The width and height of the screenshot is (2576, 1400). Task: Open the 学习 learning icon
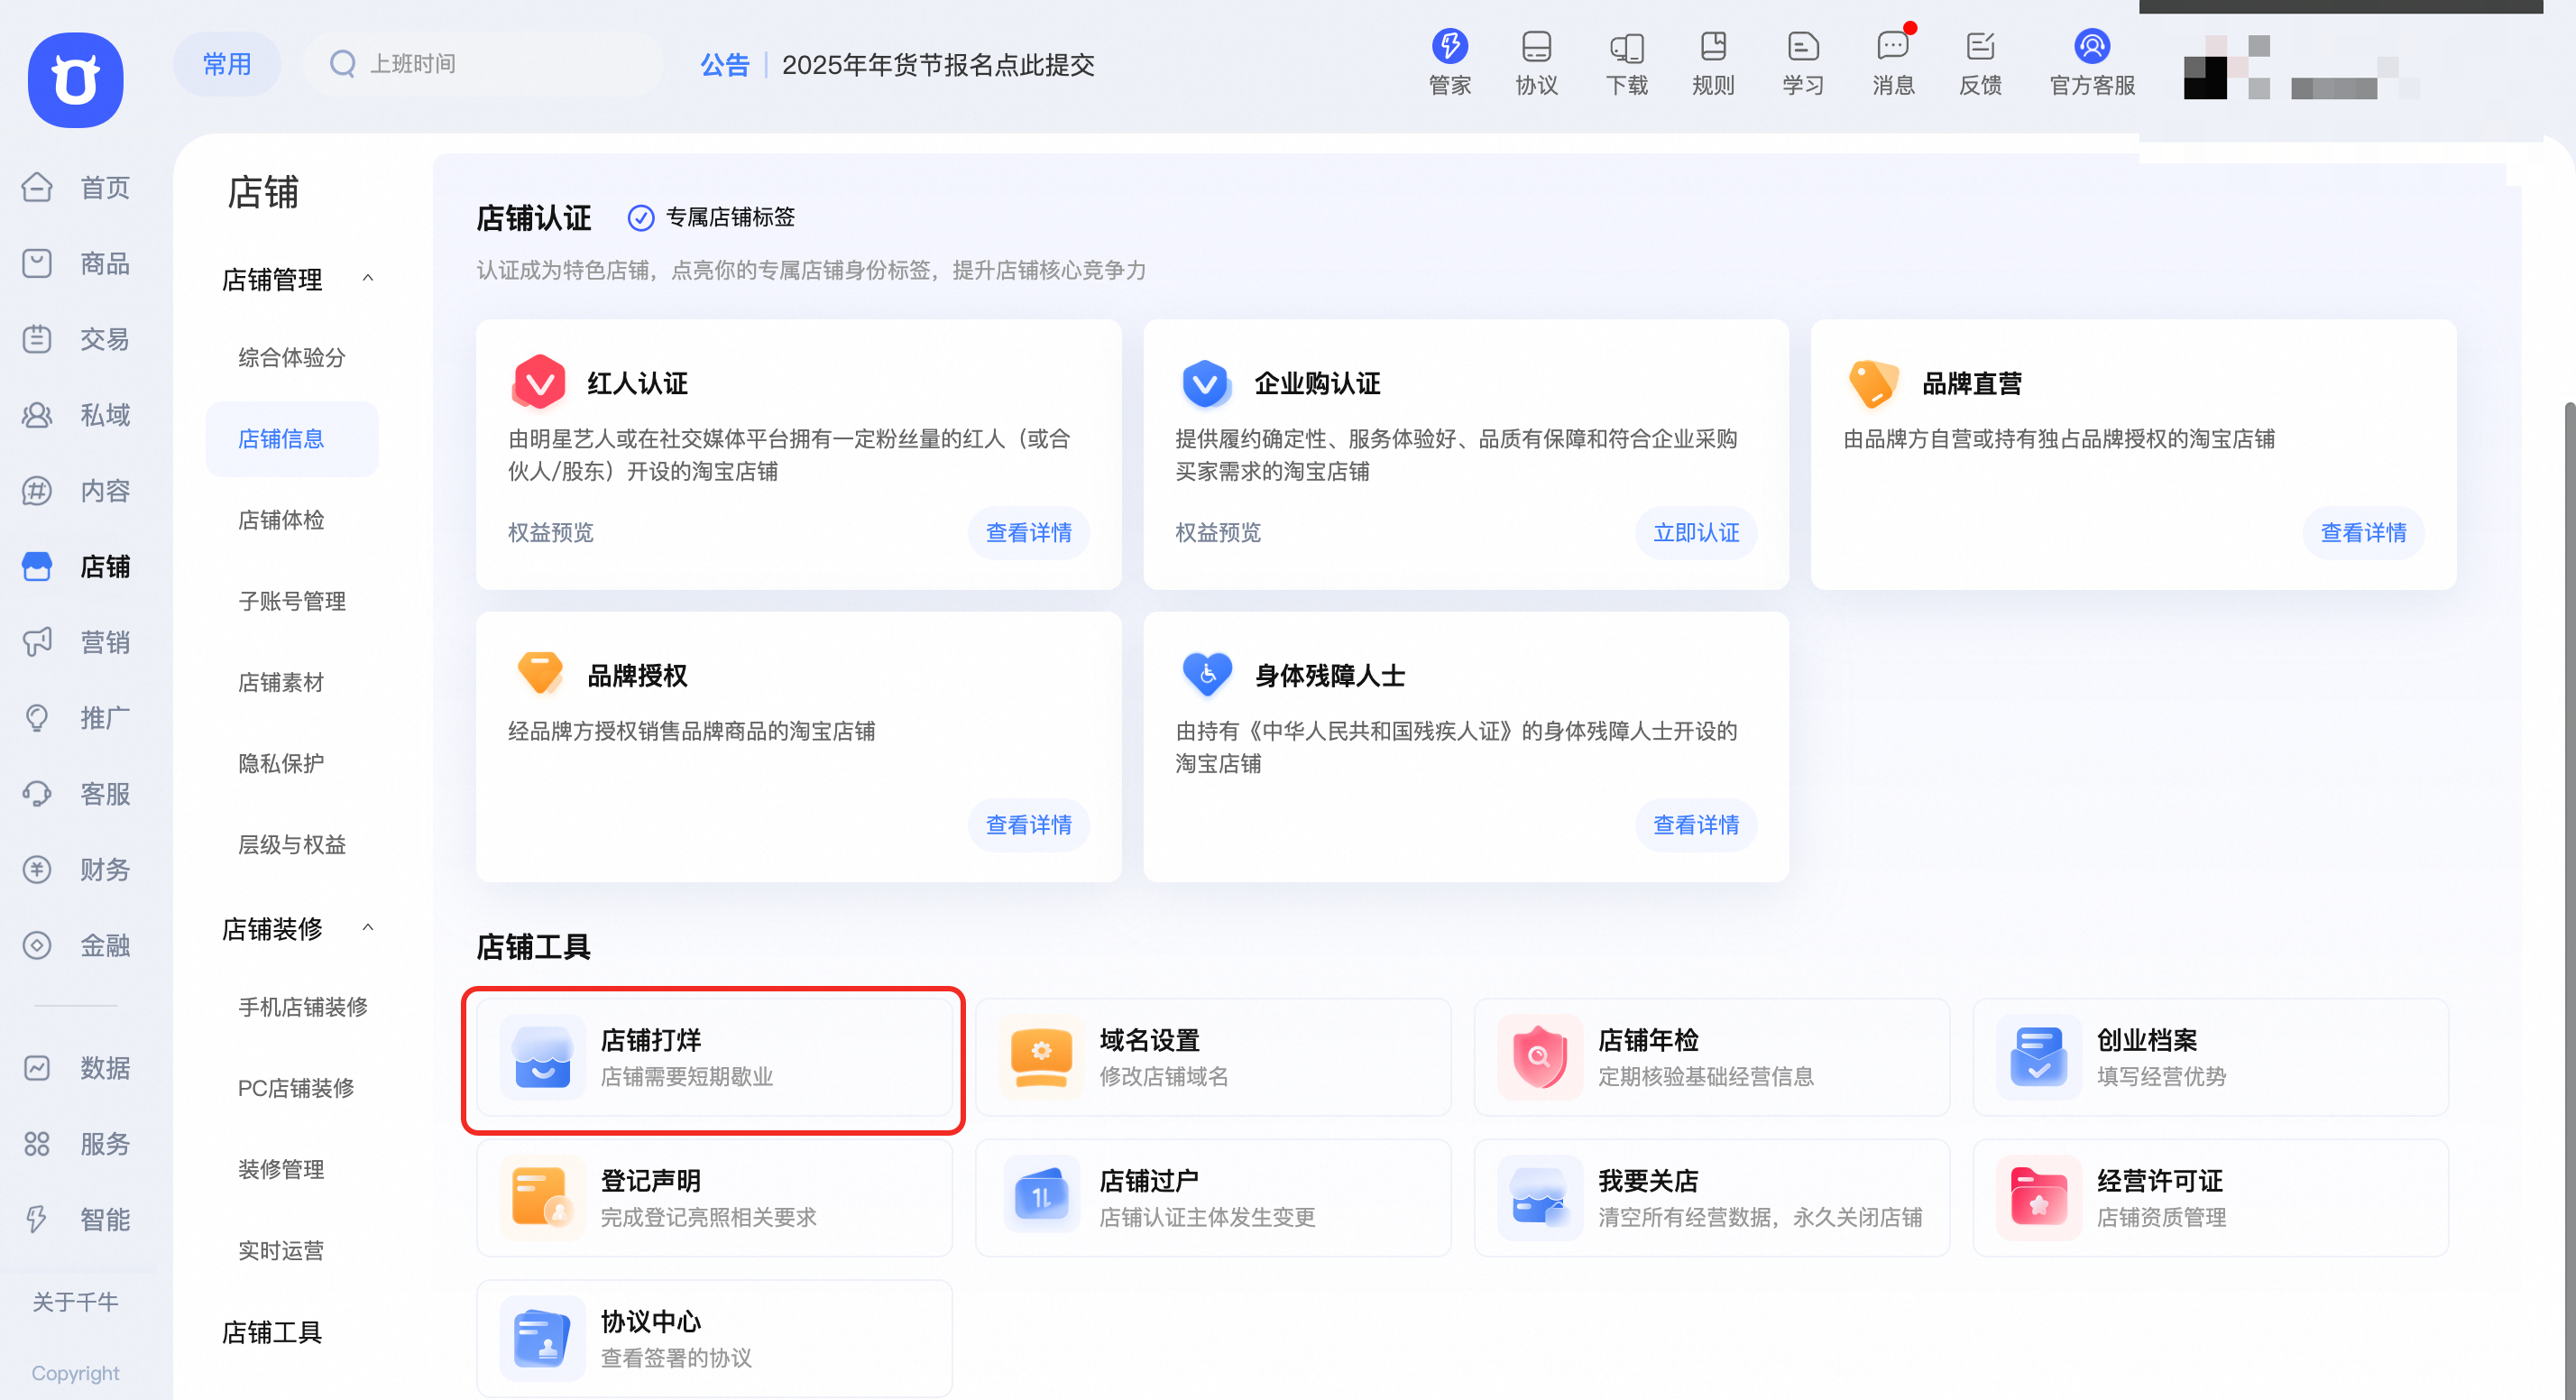coord(1802,62)
